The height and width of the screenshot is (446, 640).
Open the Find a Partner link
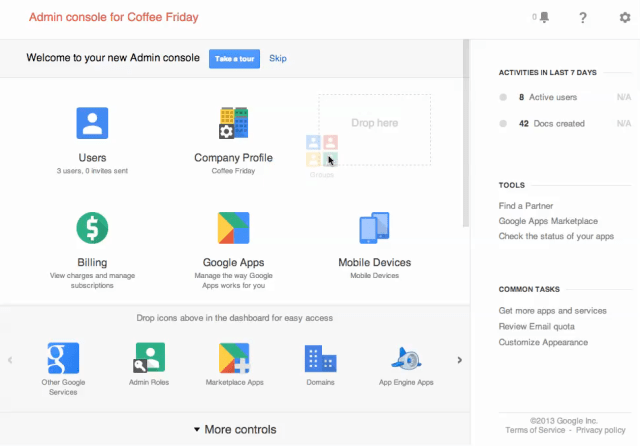[x=526, y=206]
